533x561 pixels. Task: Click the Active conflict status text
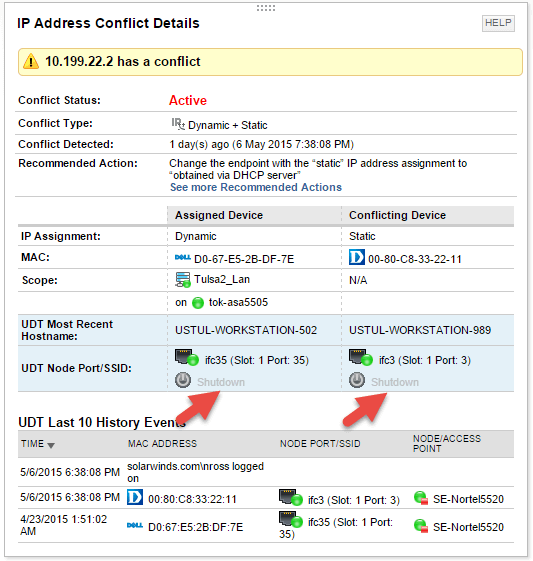188,101
